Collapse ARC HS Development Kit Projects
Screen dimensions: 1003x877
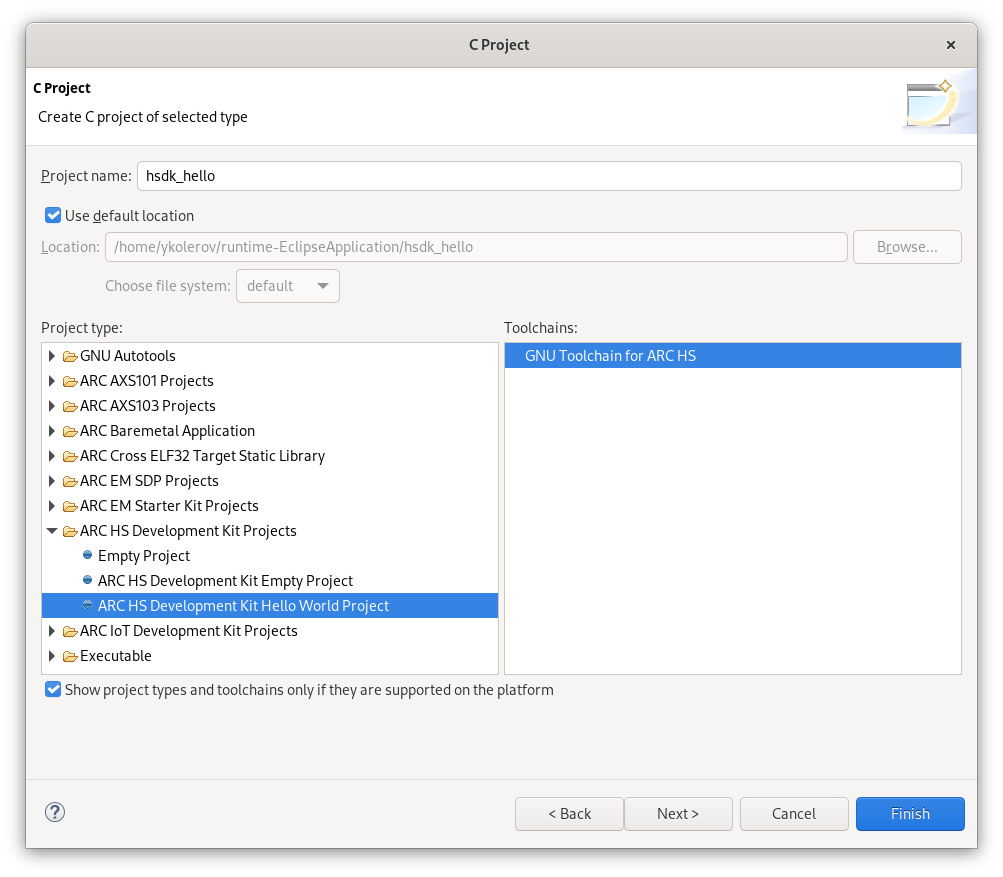[51, 530]
